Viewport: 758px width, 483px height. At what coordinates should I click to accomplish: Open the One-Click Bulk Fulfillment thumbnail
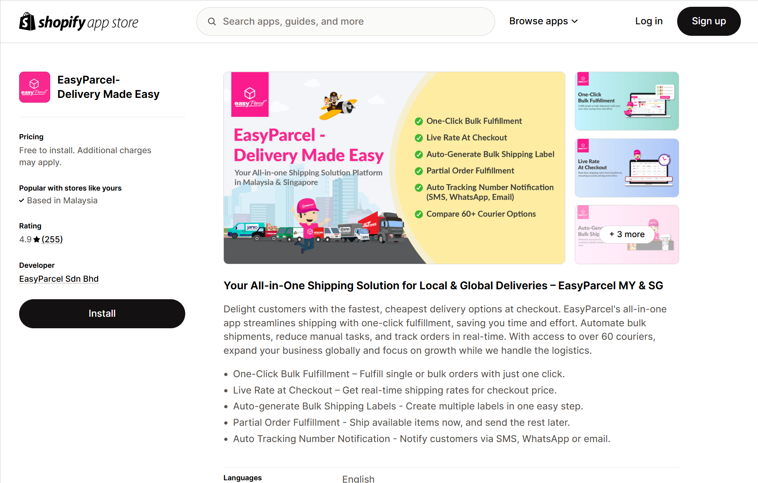click(627, 101)
